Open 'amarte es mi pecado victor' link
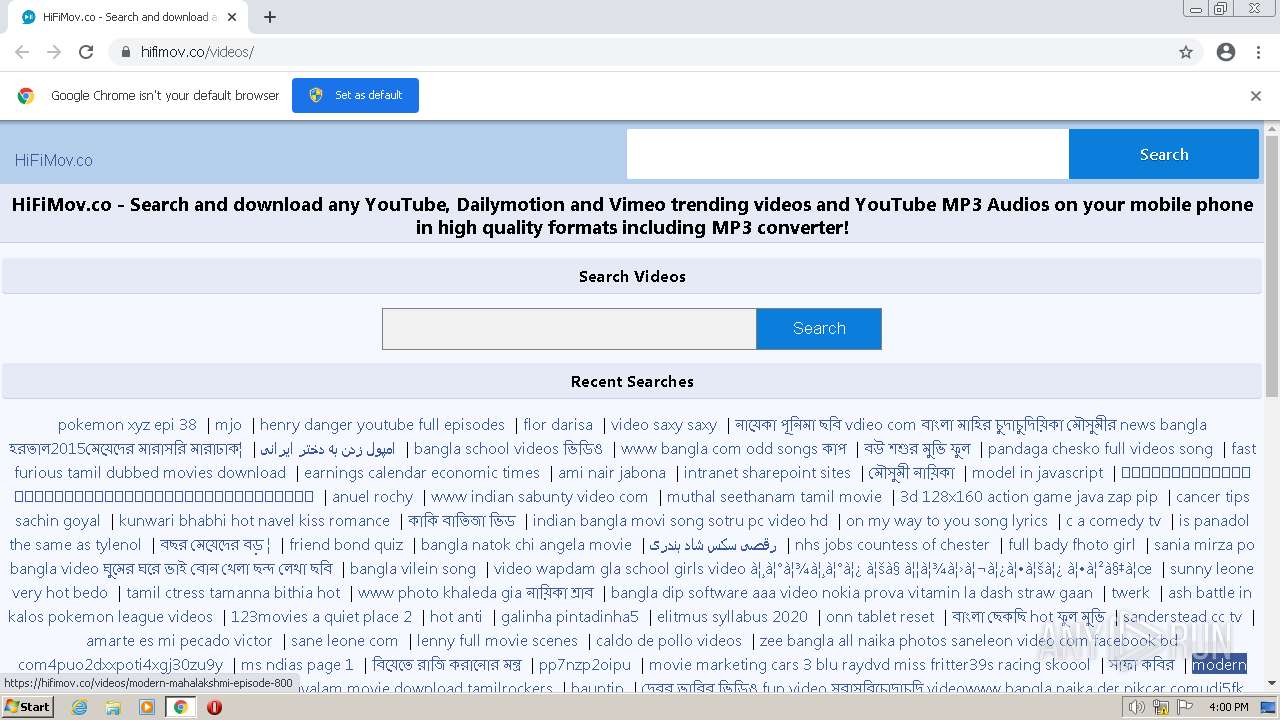 coord(179,641)
